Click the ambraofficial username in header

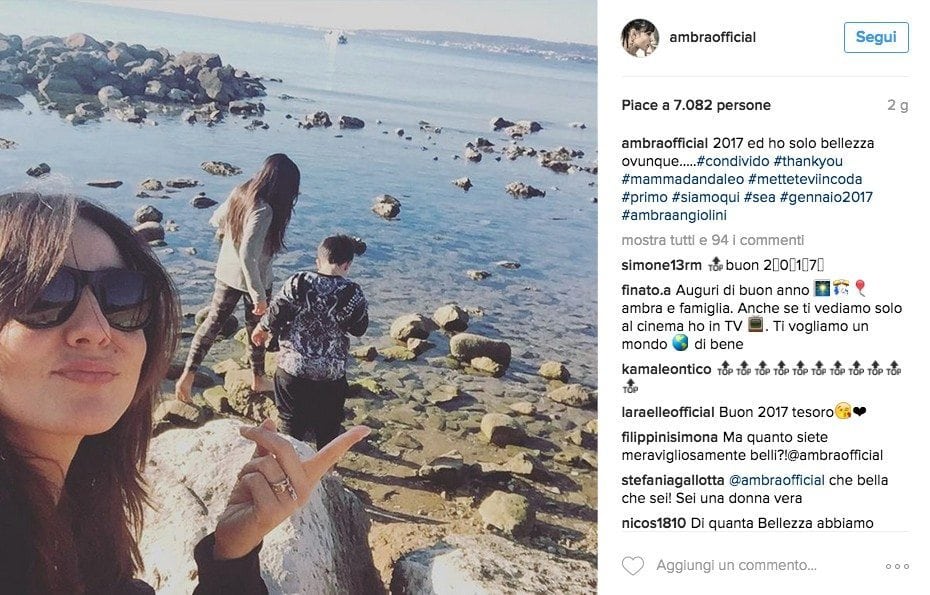click(712, 37)
